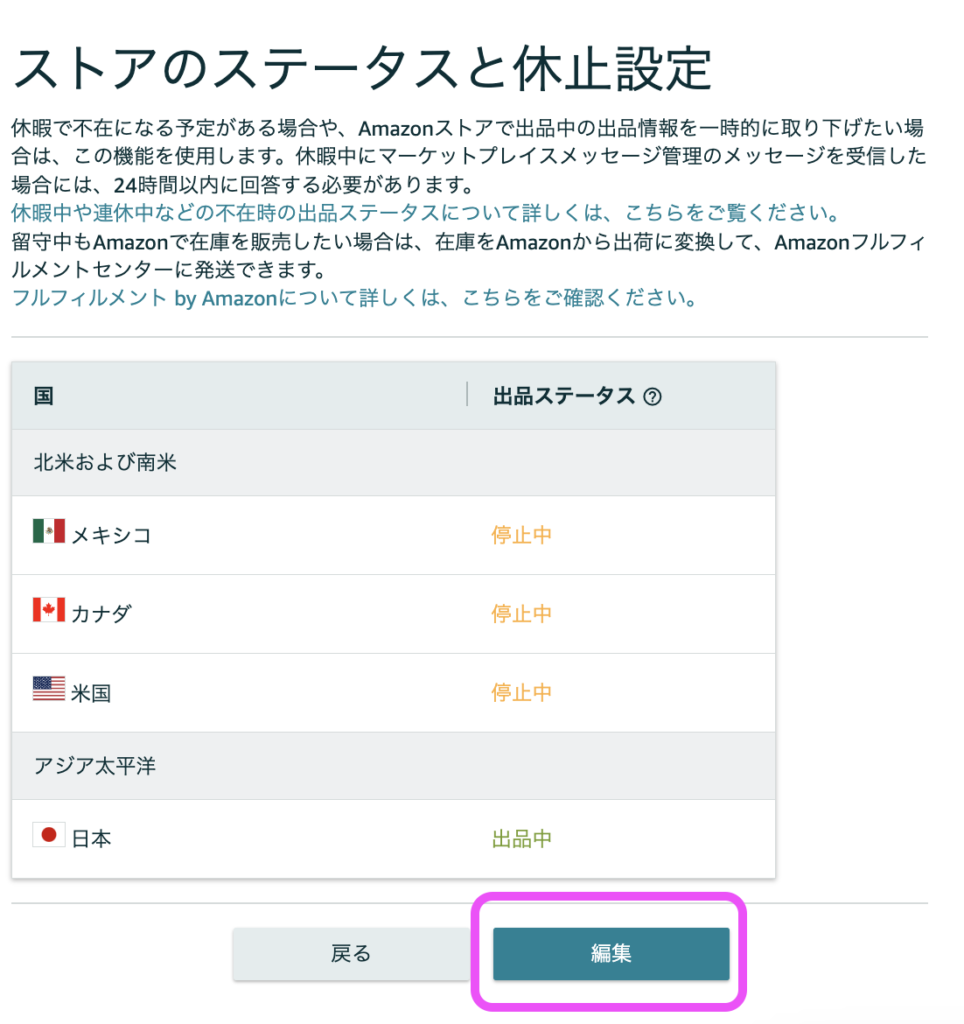Click 日本's 出品中 status
The height and width of the screenshot is (1024, 964).
click(521, 838)
